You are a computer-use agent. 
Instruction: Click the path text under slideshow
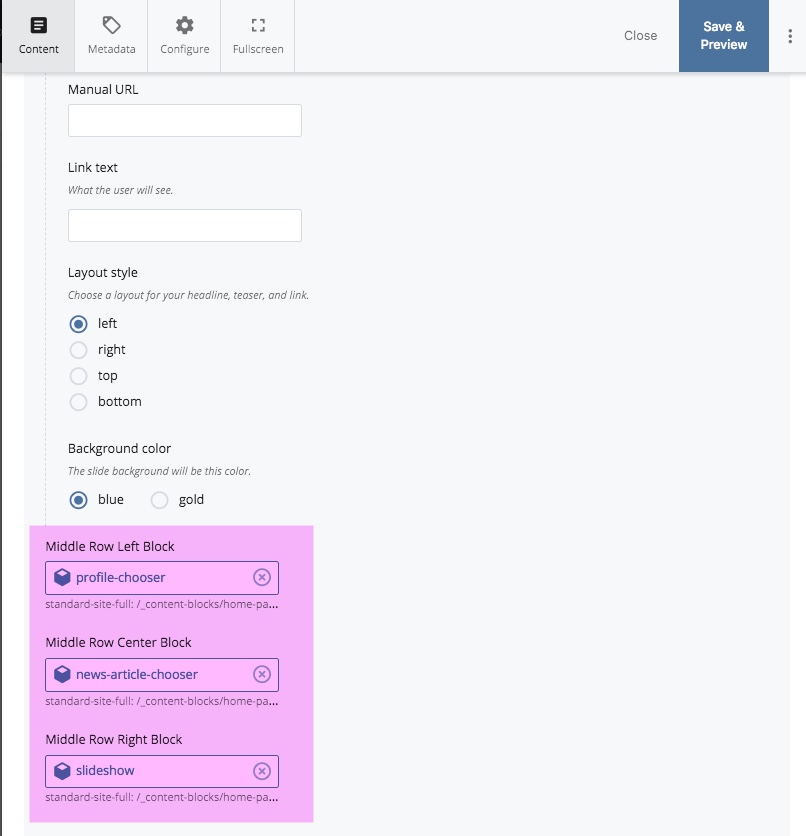(162, 798)
